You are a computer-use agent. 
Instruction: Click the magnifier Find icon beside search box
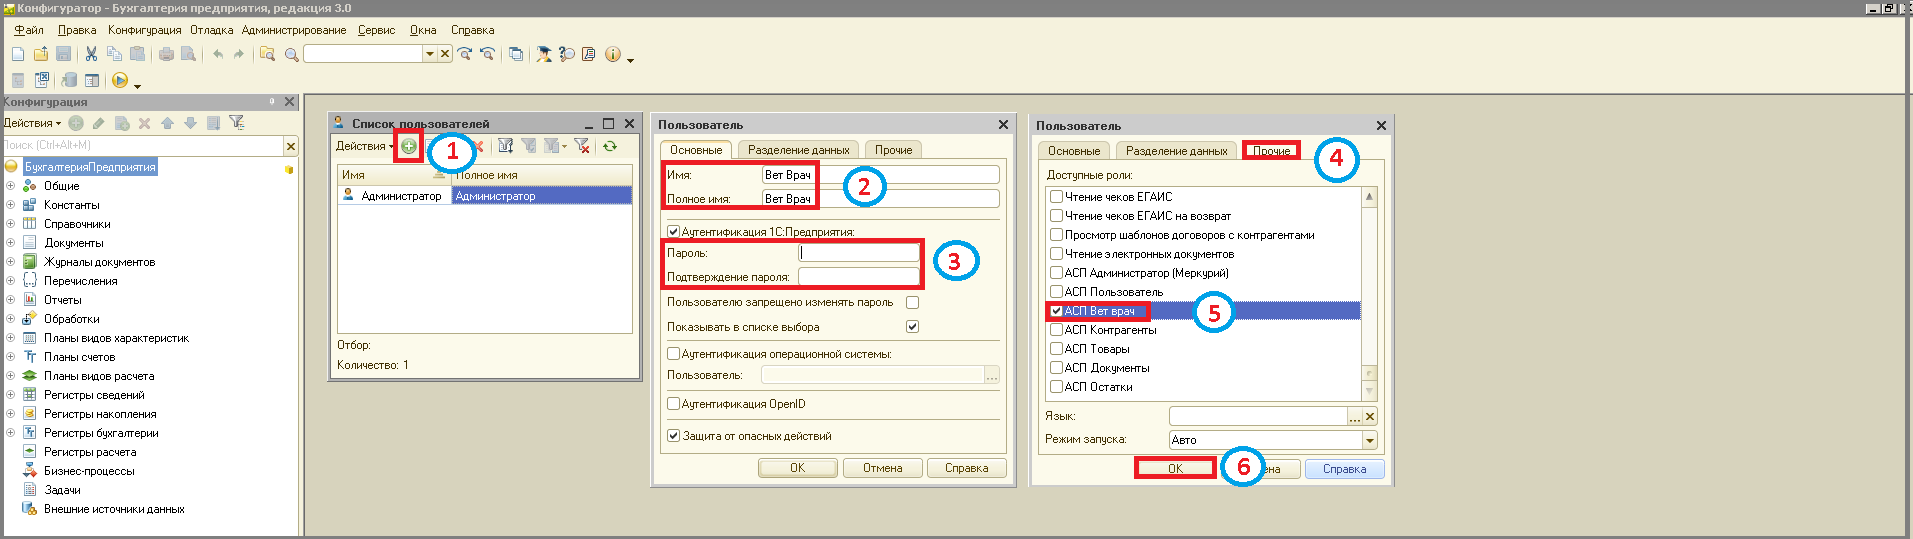291,55
